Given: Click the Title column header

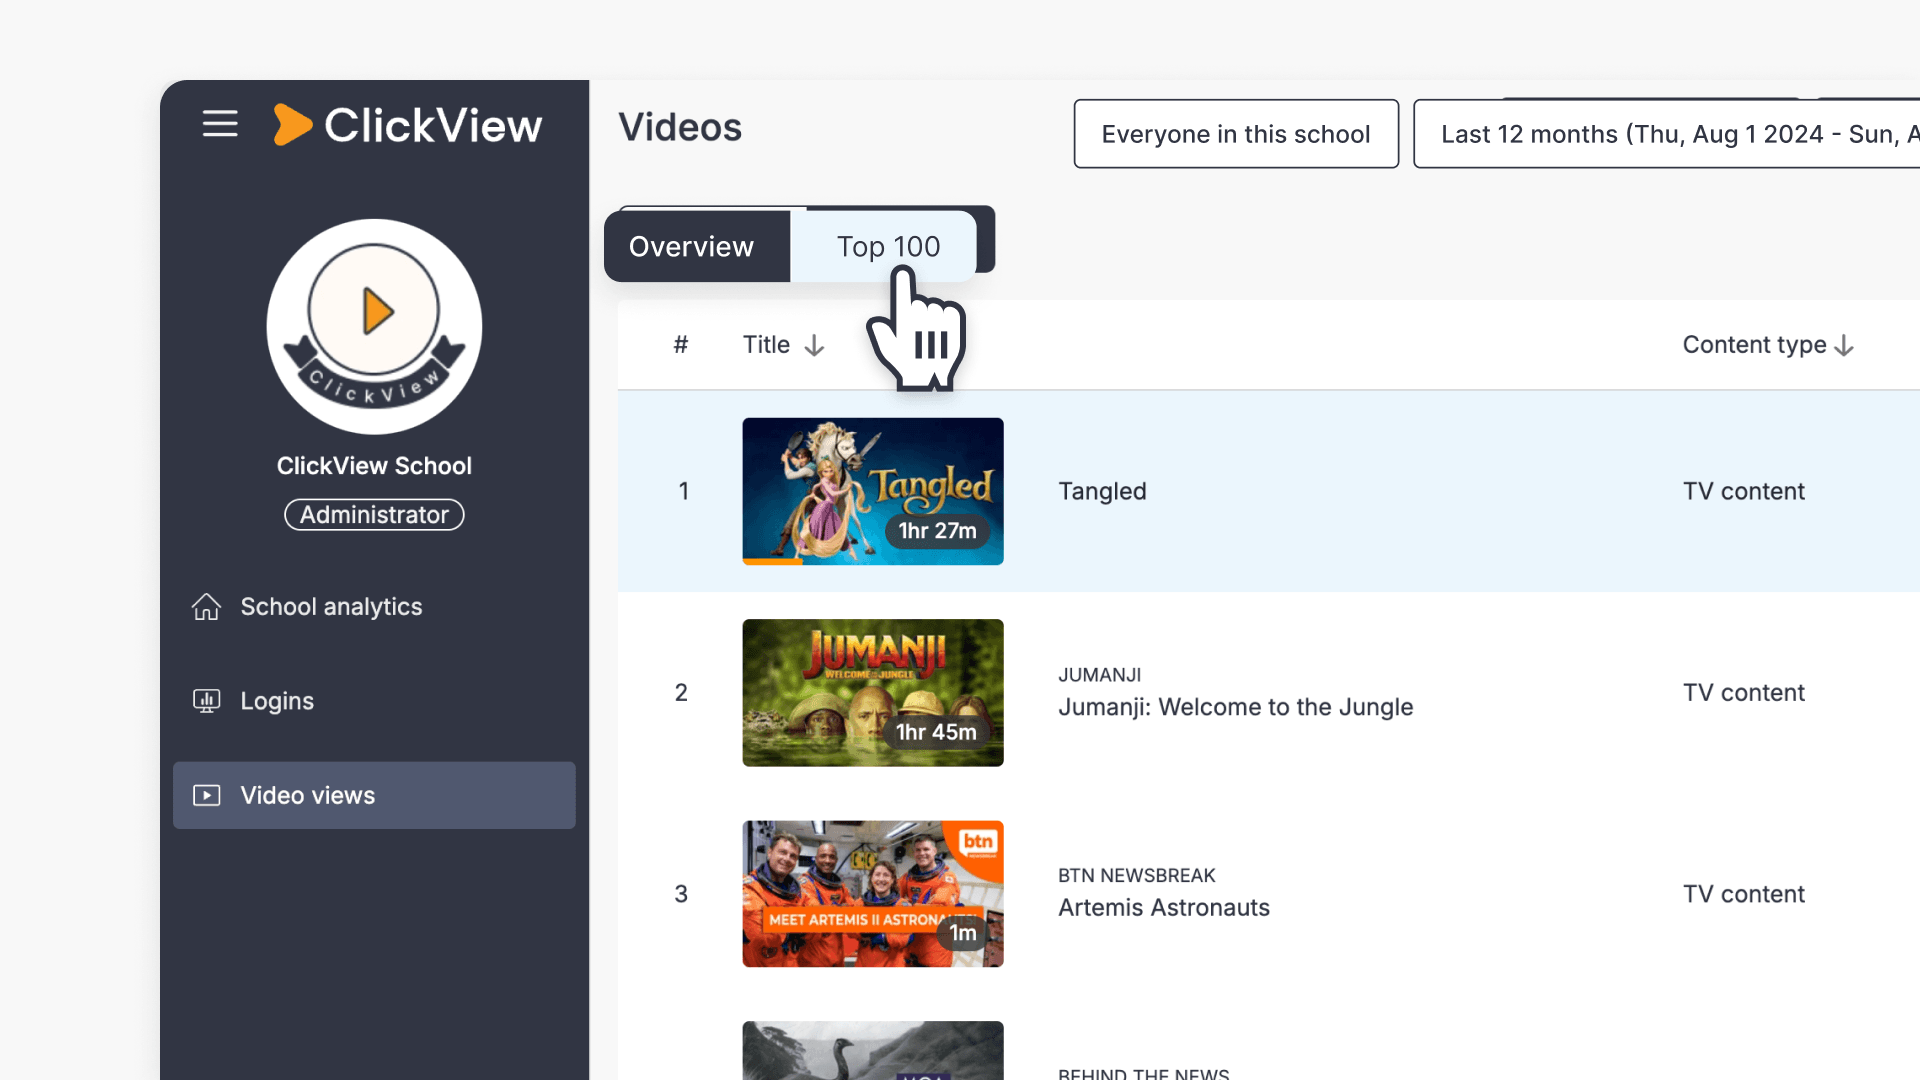Looking at the screenshot, I should coord(766,345).
